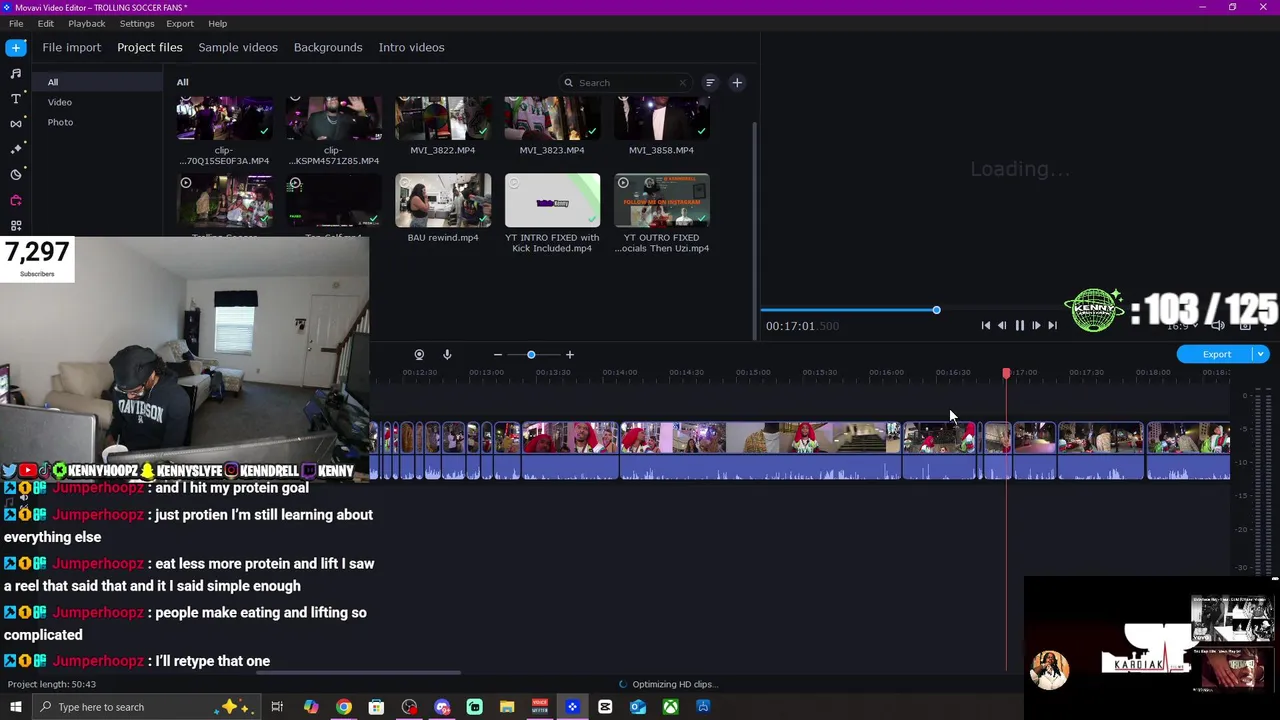Switch to the Sample videos tab

pos(238,47)
